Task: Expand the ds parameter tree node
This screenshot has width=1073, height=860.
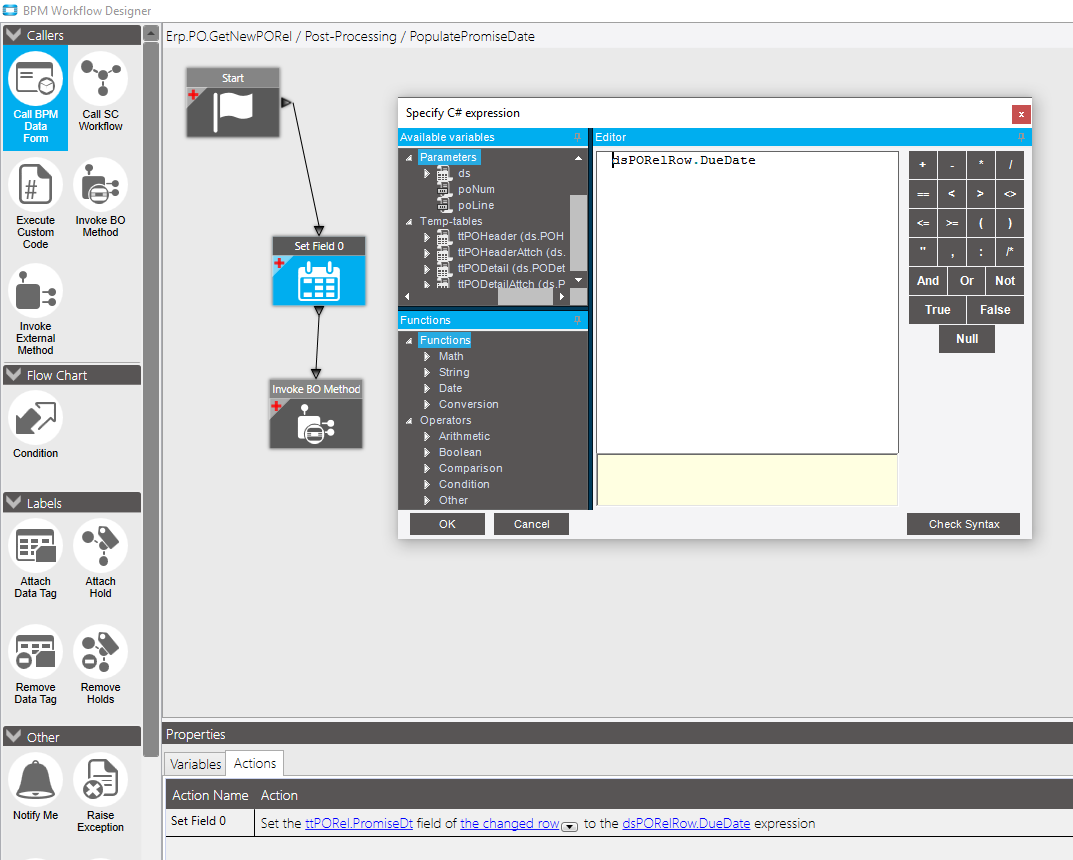Action: pos(427,174)
